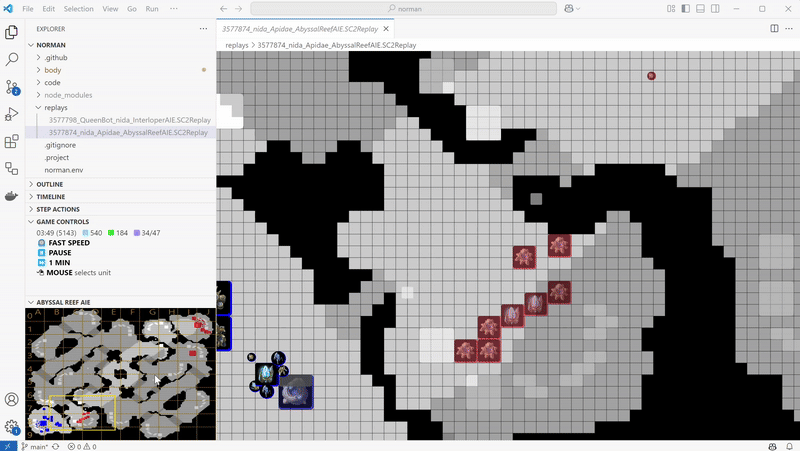This screenshot has height=451, width=800.
Task: Click the main* branch in status bar
Action: [35, 446]
